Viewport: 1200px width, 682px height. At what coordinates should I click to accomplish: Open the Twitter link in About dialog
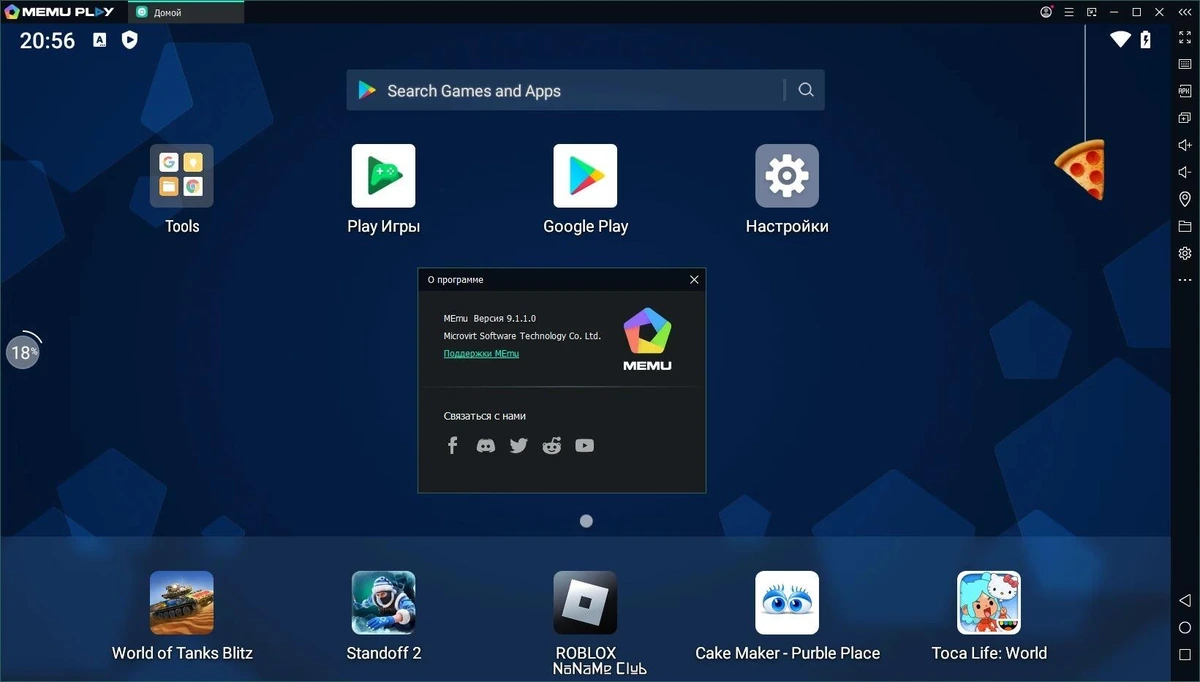(x=518, y=446)
